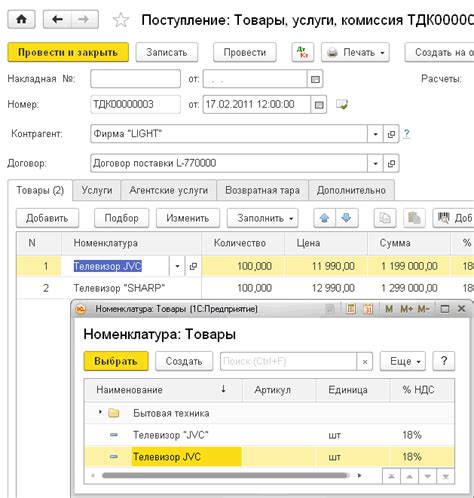Open the calculator icon in Номенклатура window

click(x=351, y=309)
